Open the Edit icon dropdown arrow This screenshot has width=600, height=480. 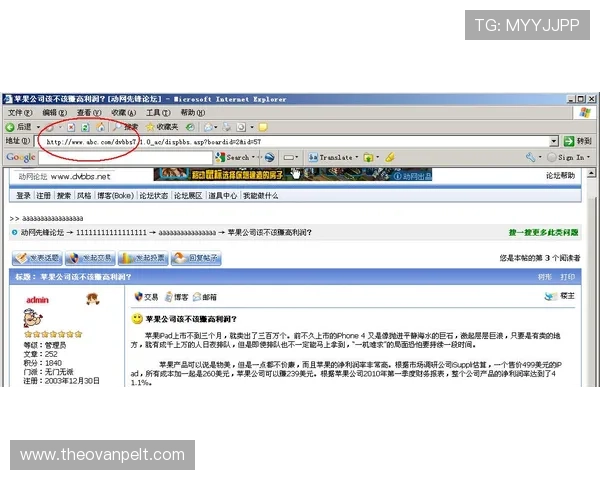coord(252,127)
